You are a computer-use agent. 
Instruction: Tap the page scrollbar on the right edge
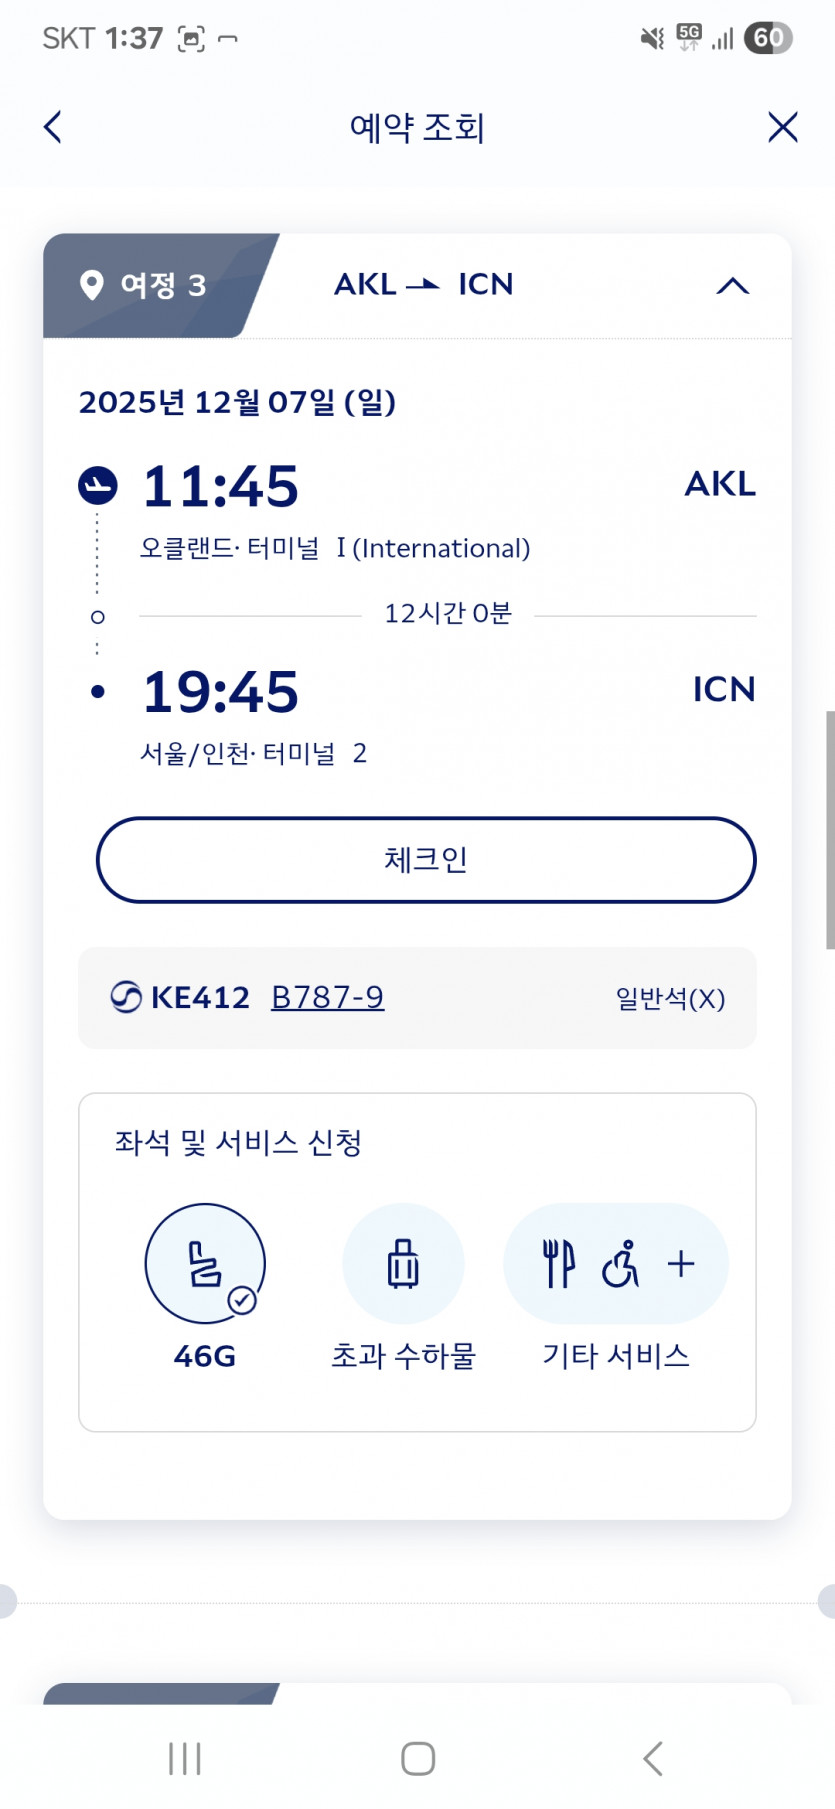click(829, 830)
